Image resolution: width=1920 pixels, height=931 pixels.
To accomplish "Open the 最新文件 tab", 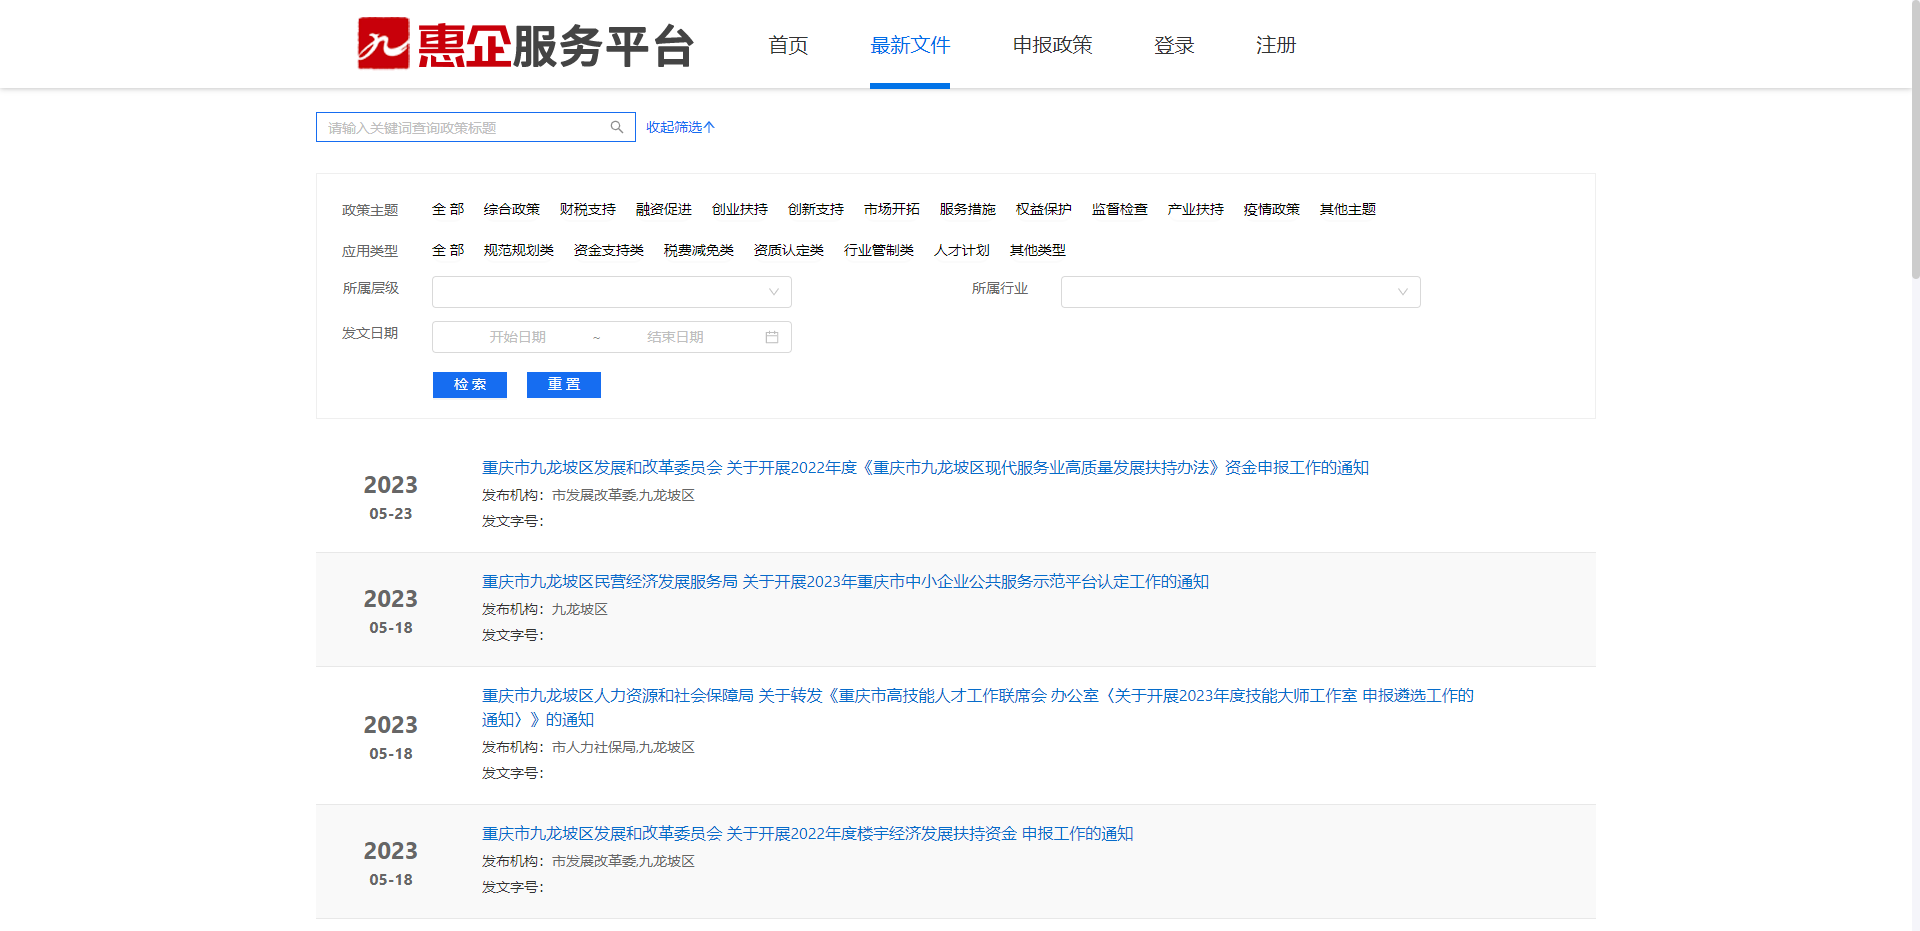I will [910, 45].
